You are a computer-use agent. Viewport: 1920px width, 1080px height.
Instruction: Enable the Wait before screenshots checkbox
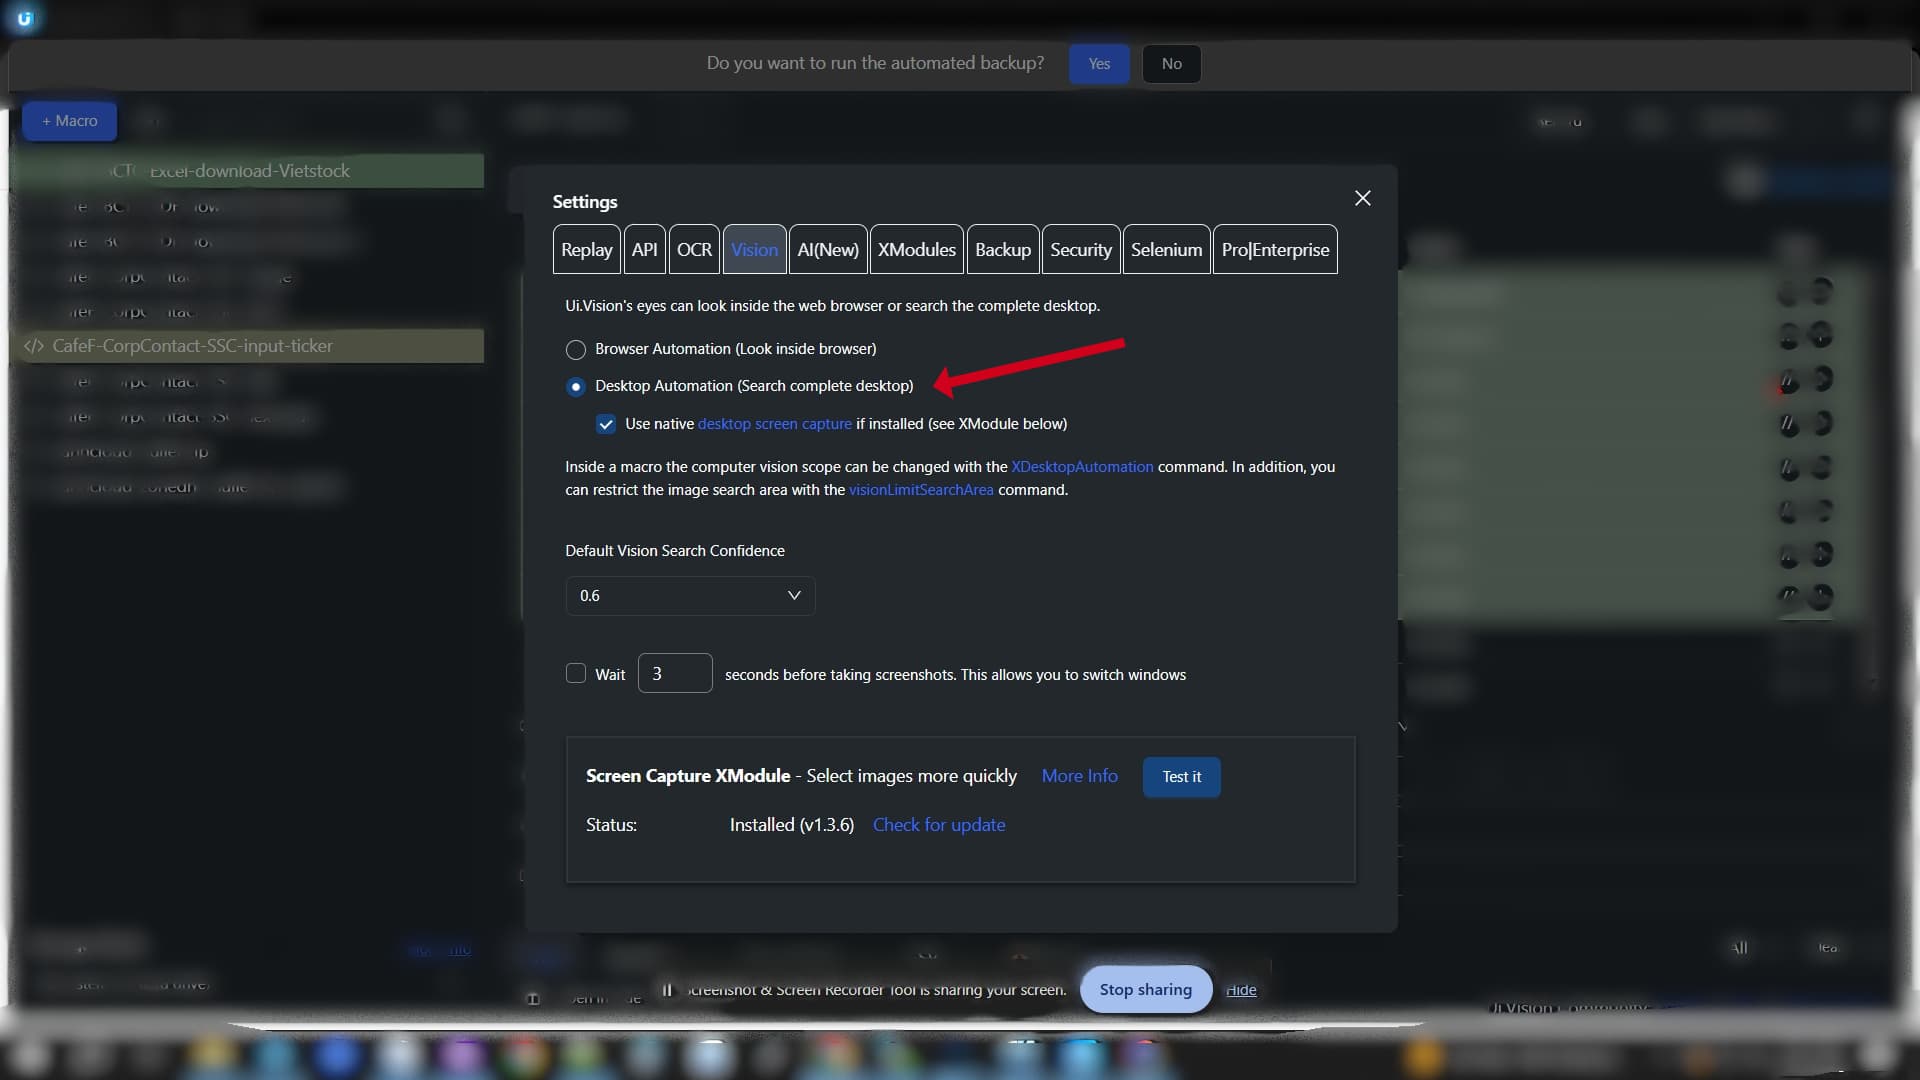pos(575,674)
